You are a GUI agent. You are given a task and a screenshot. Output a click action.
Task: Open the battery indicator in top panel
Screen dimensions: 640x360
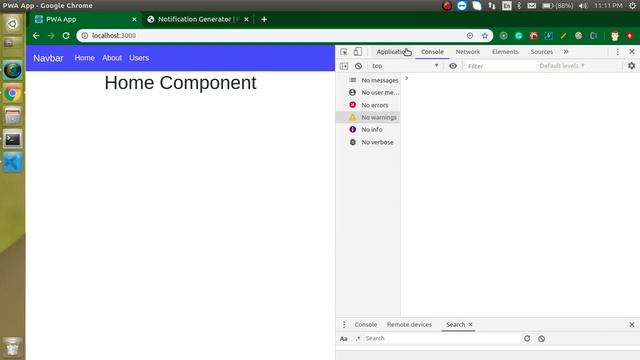tap(557, 6)
